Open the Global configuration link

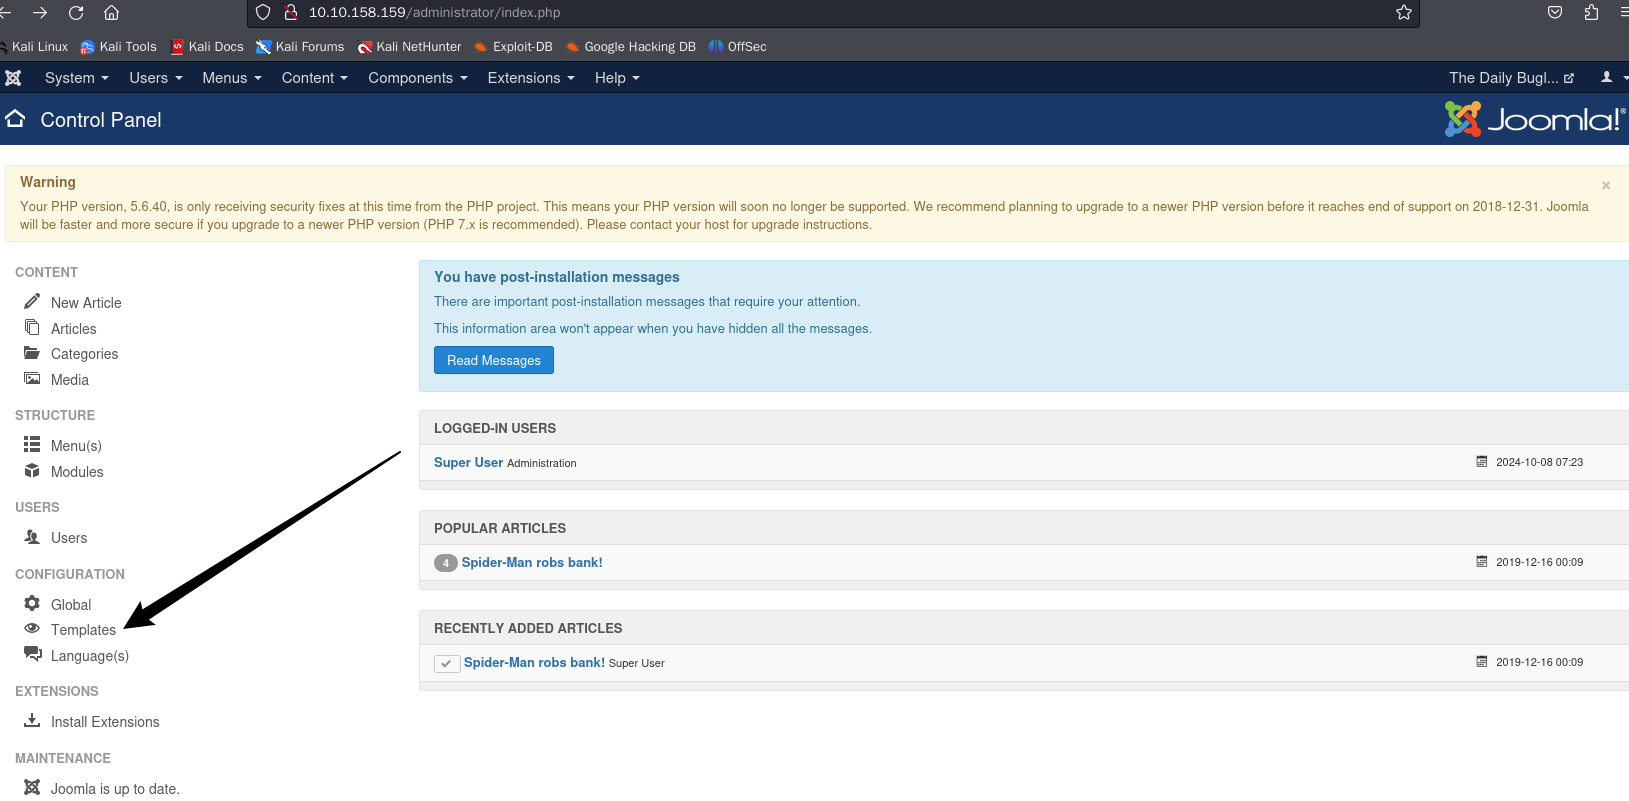[x=71, y=605]
